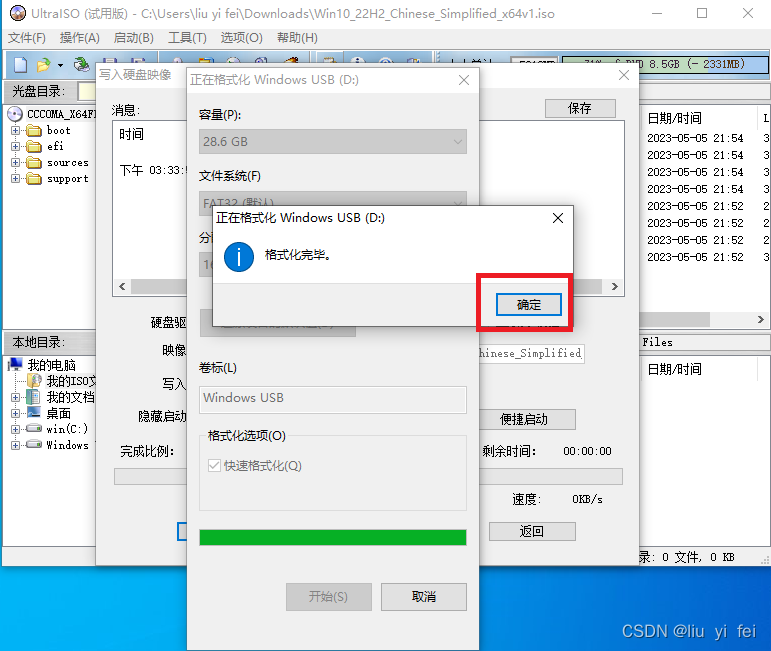Click the 我的文档 documents icon
Viewport: 771px width, 651px height.
[33, 397]
